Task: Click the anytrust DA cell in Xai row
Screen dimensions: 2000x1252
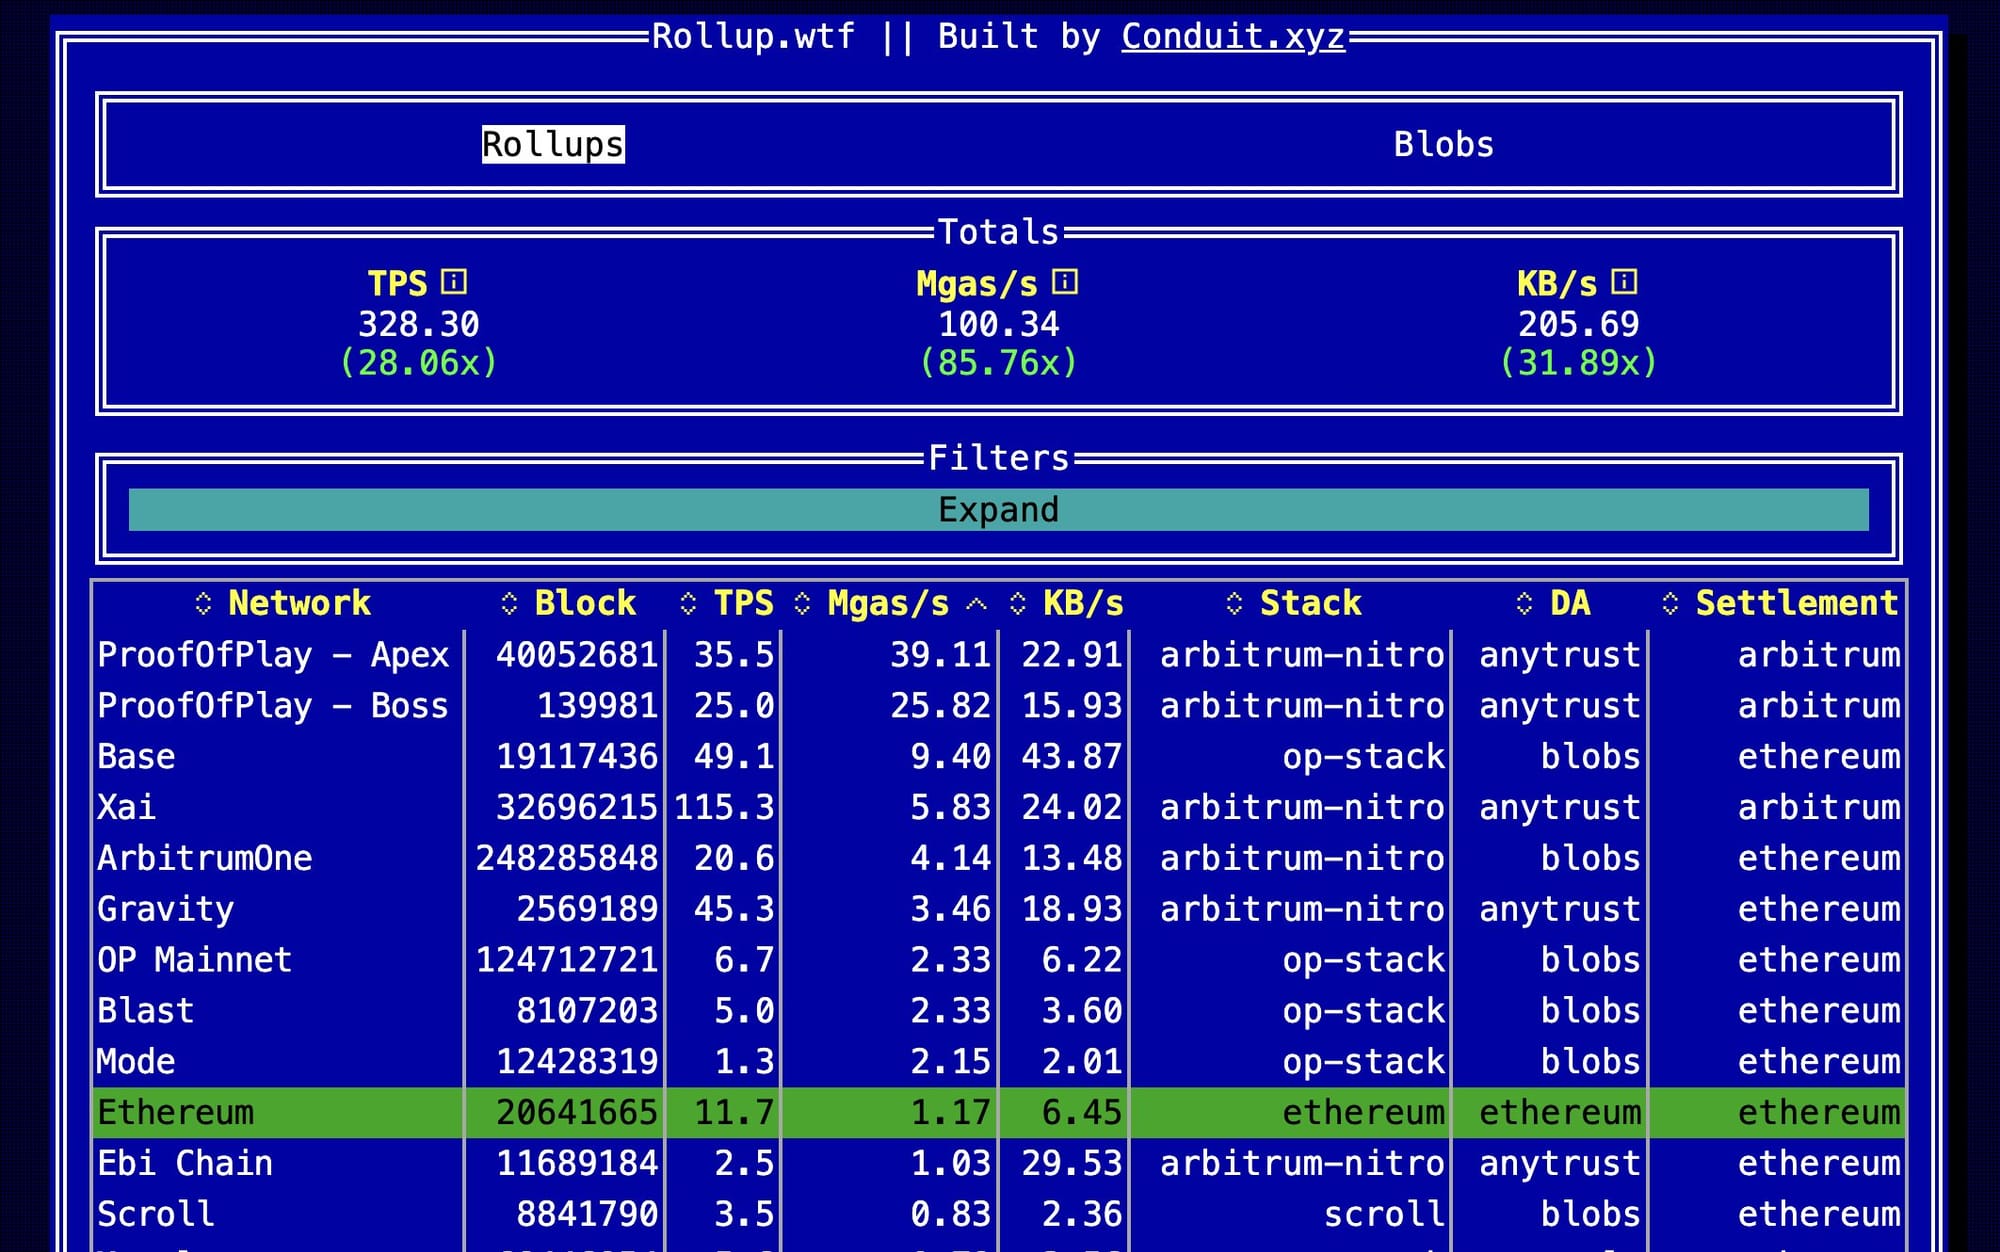Action: (x=1560, y=808)
